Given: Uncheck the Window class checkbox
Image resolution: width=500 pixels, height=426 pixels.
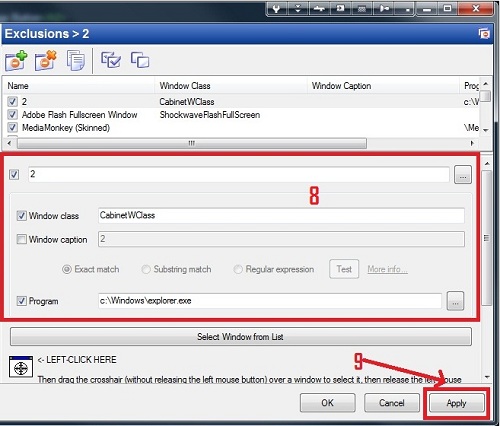Looking at the screenshot, I should 22,216.
